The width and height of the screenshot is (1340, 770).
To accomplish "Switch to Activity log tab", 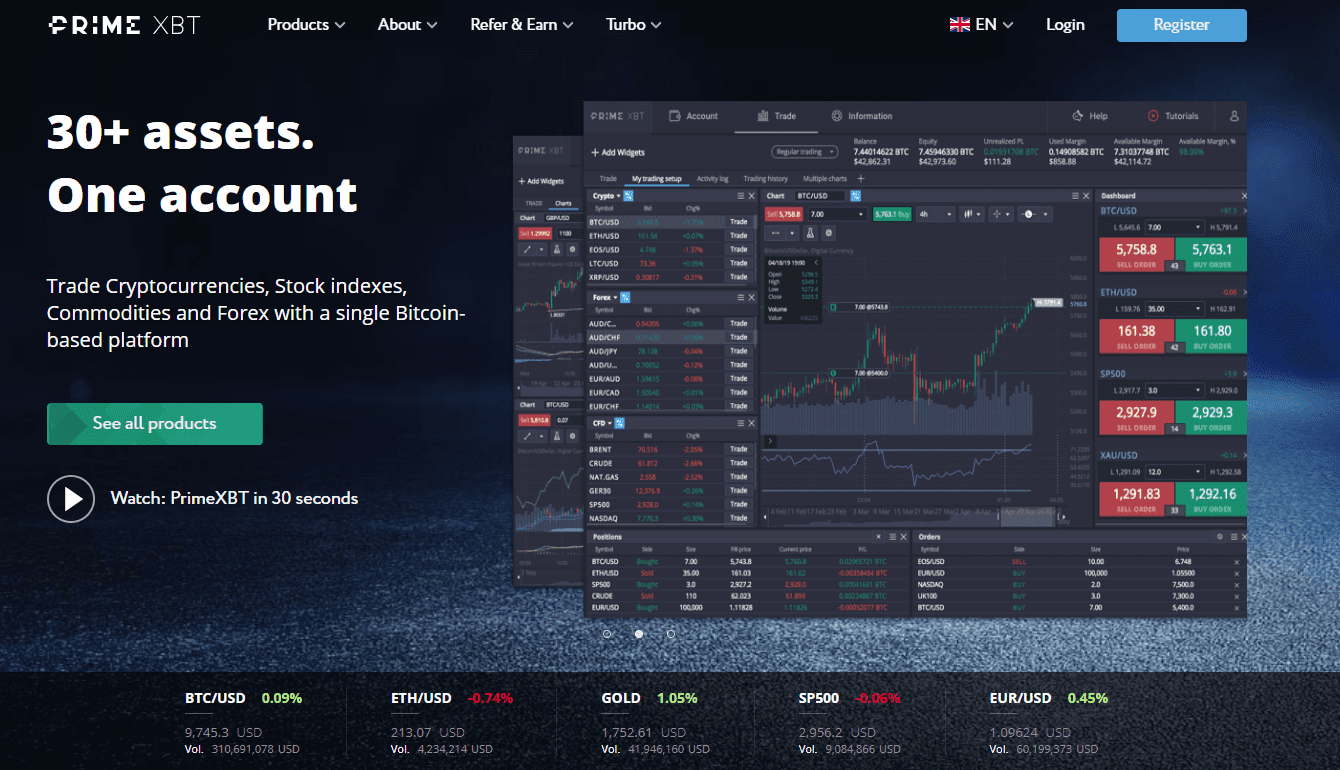I will (713, 179).
